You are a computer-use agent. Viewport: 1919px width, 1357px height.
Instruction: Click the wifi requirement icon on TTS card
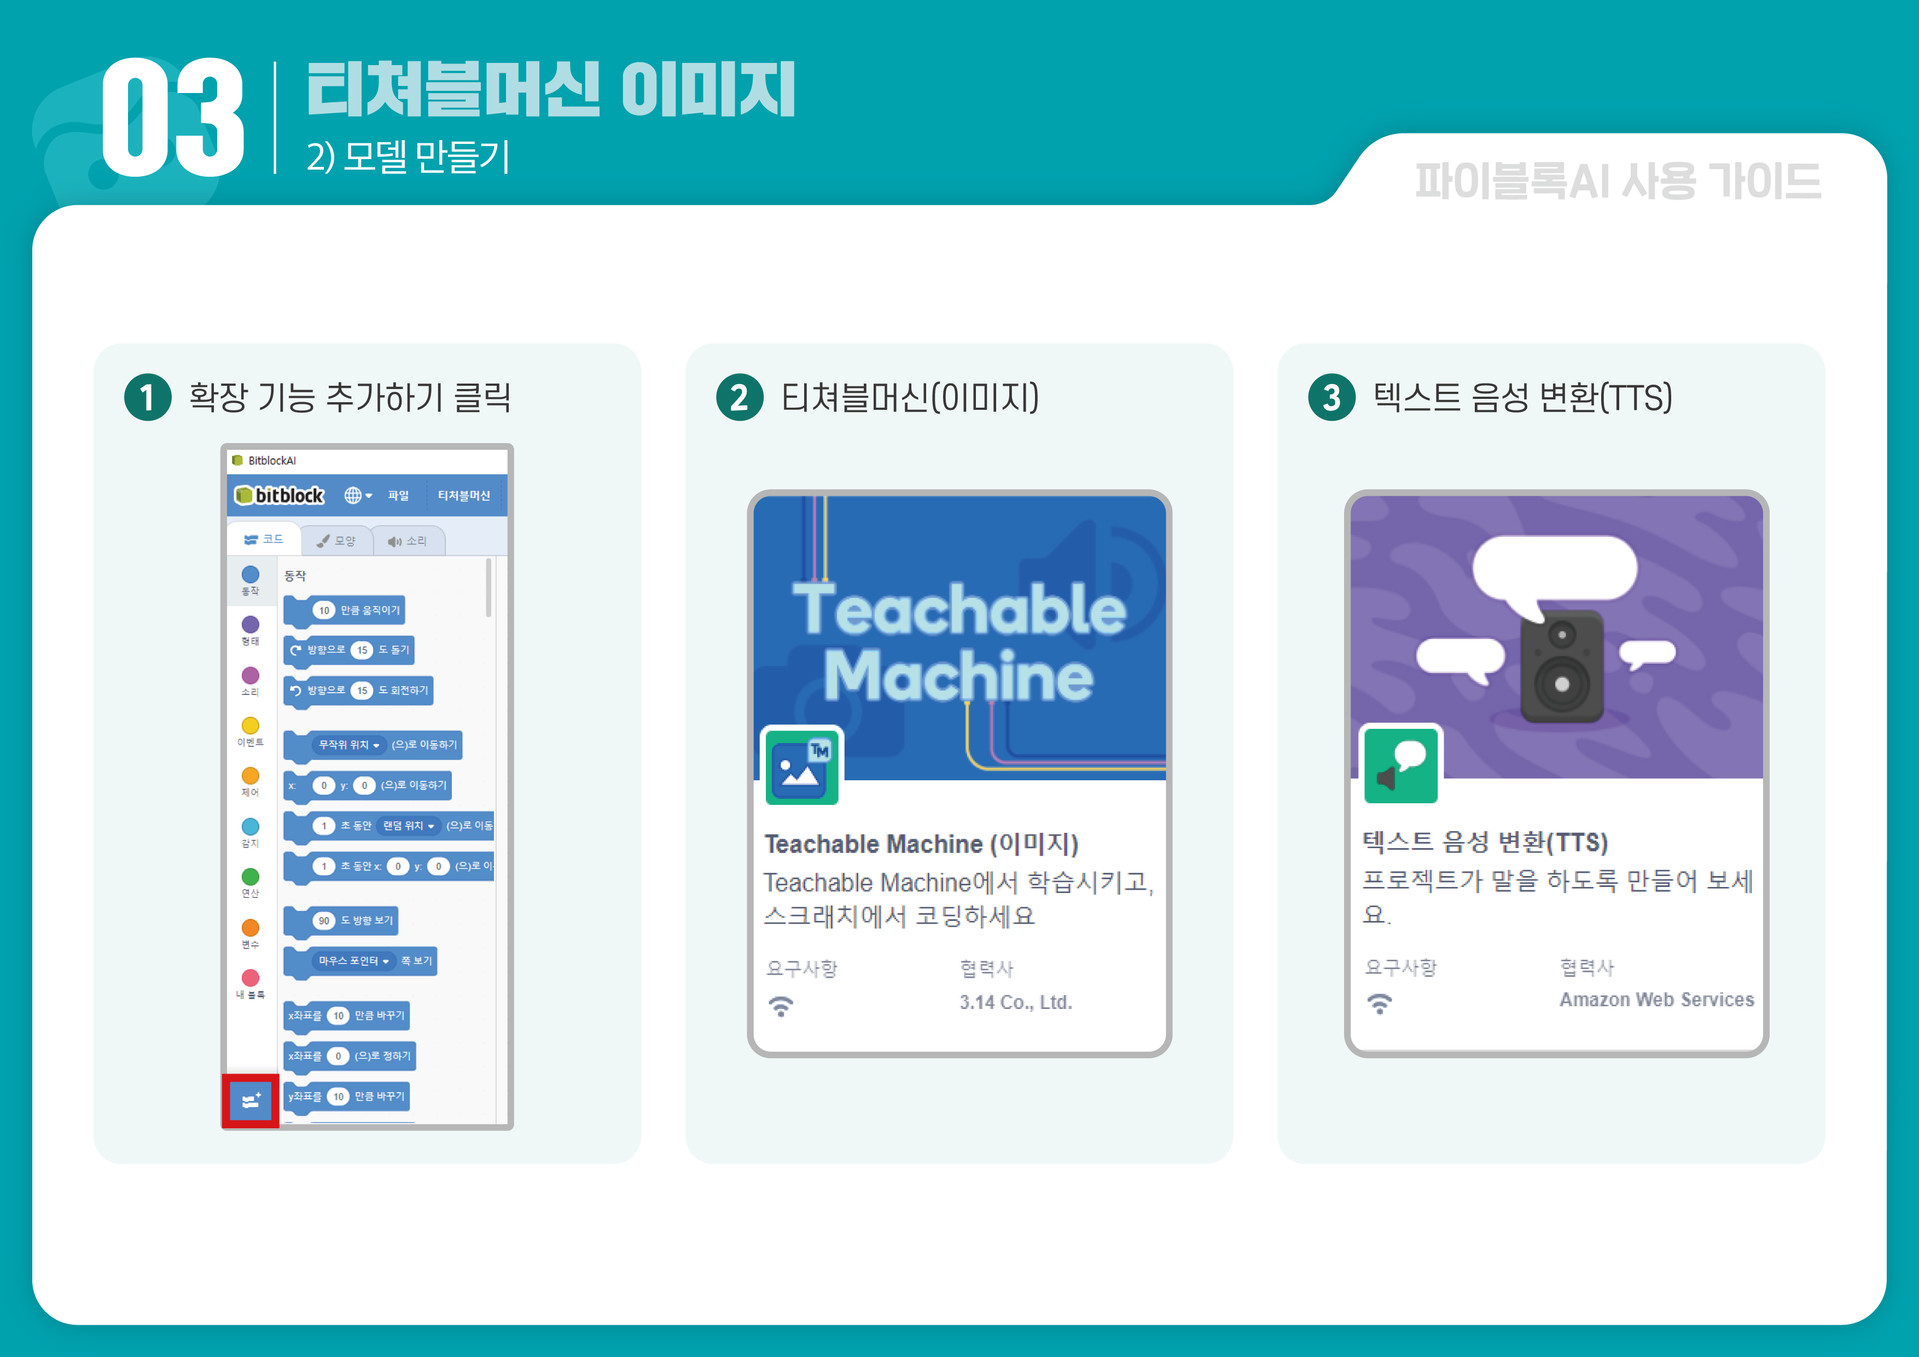(1379, 1004)
